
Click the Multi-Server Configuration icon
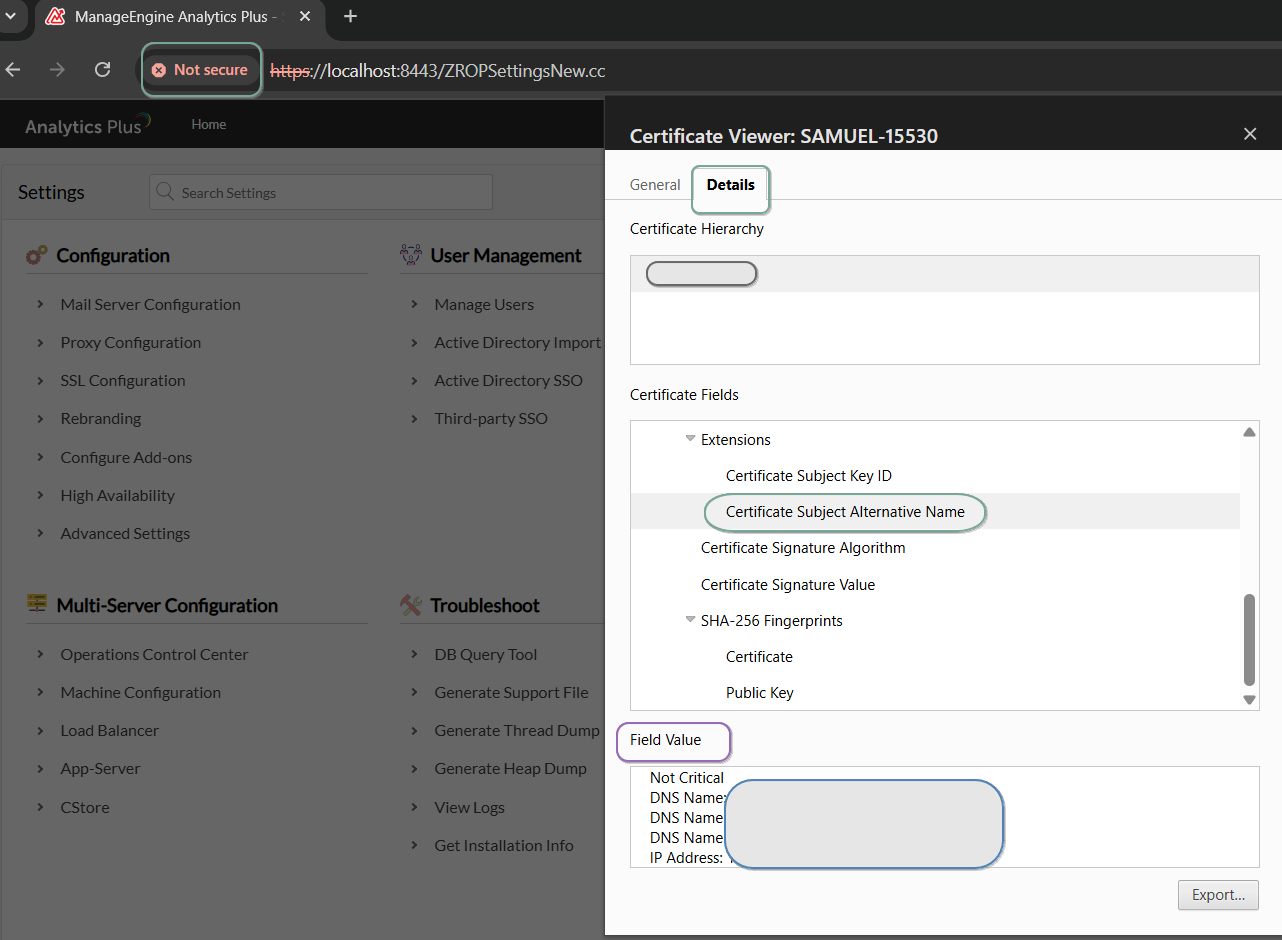[37, 605]
